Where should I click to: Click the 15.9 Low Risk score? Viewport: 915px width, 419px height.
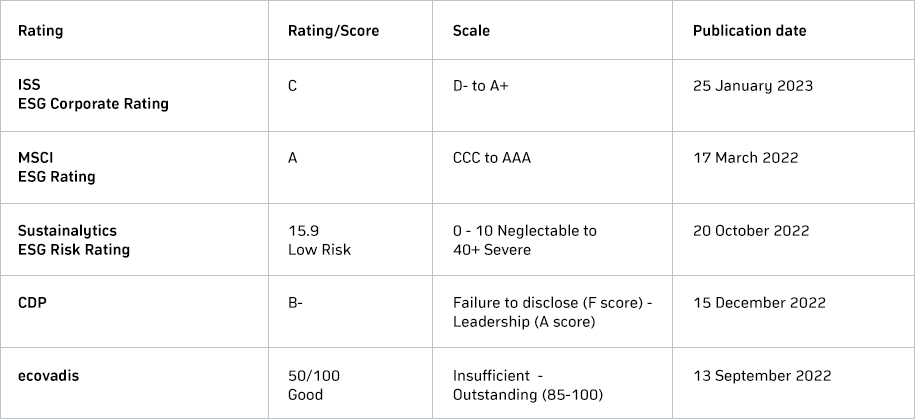click(319, 240)
